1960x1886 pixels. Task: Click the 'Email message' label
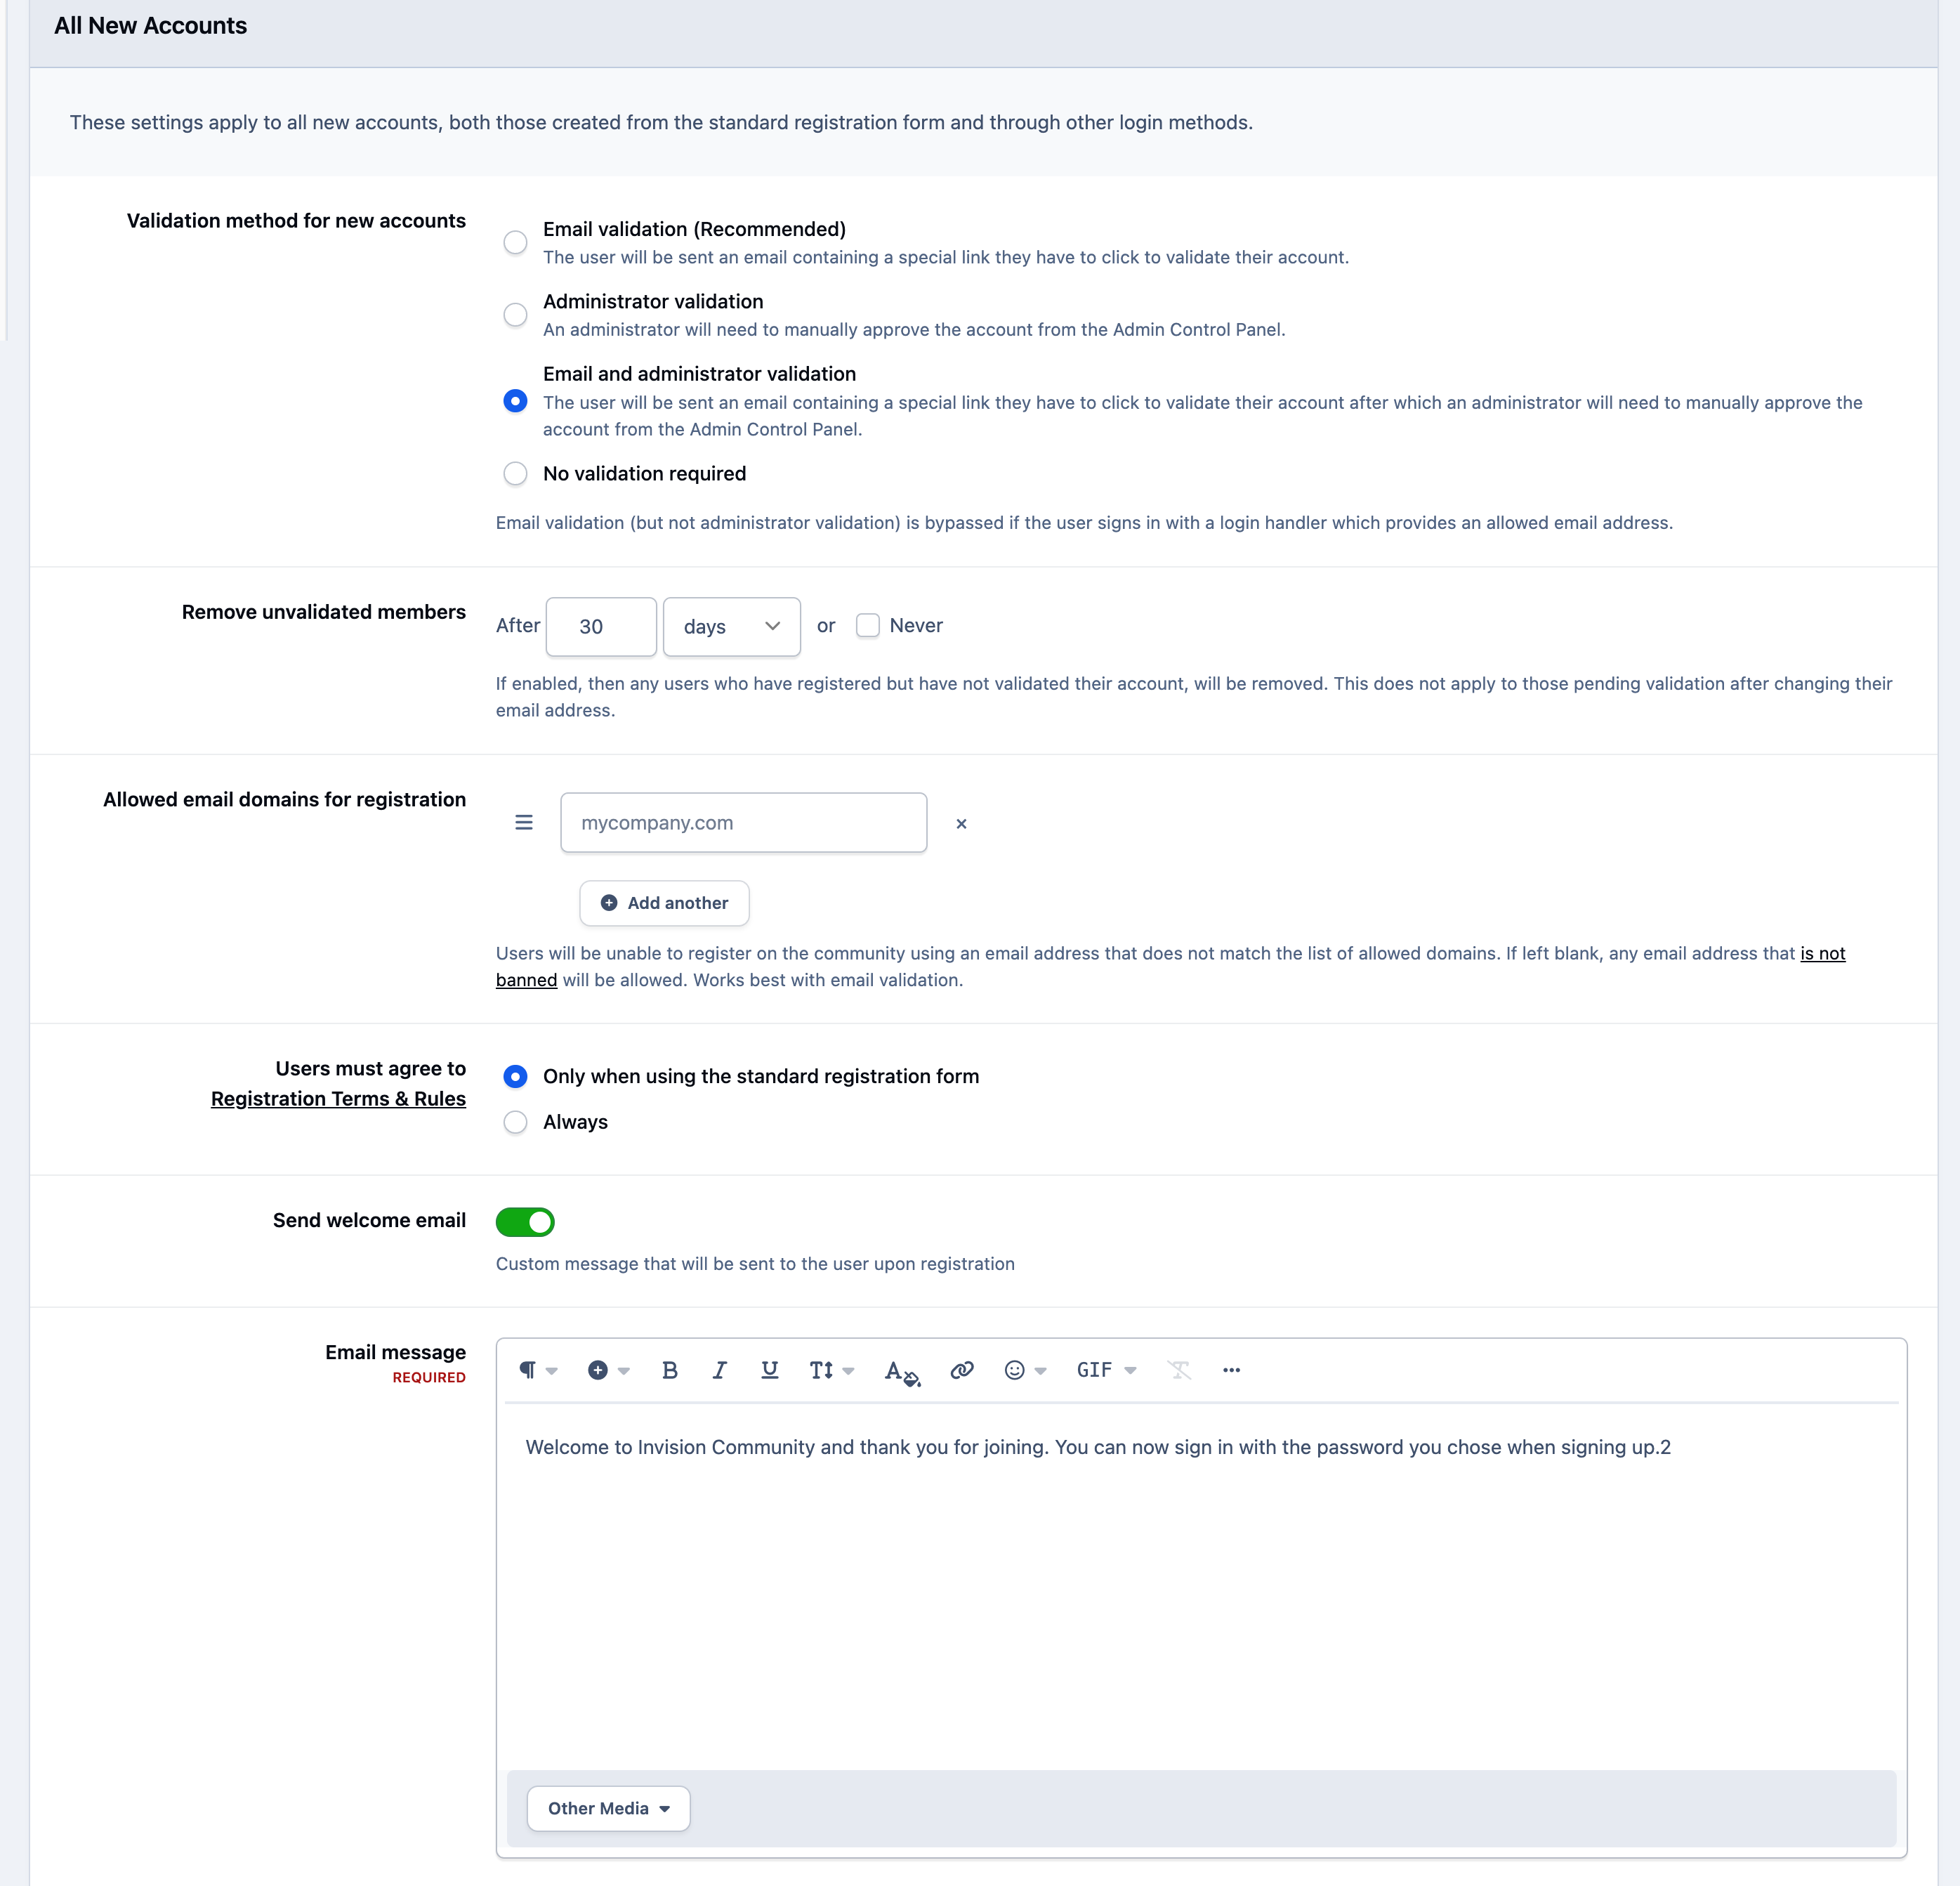(395, 1352)
